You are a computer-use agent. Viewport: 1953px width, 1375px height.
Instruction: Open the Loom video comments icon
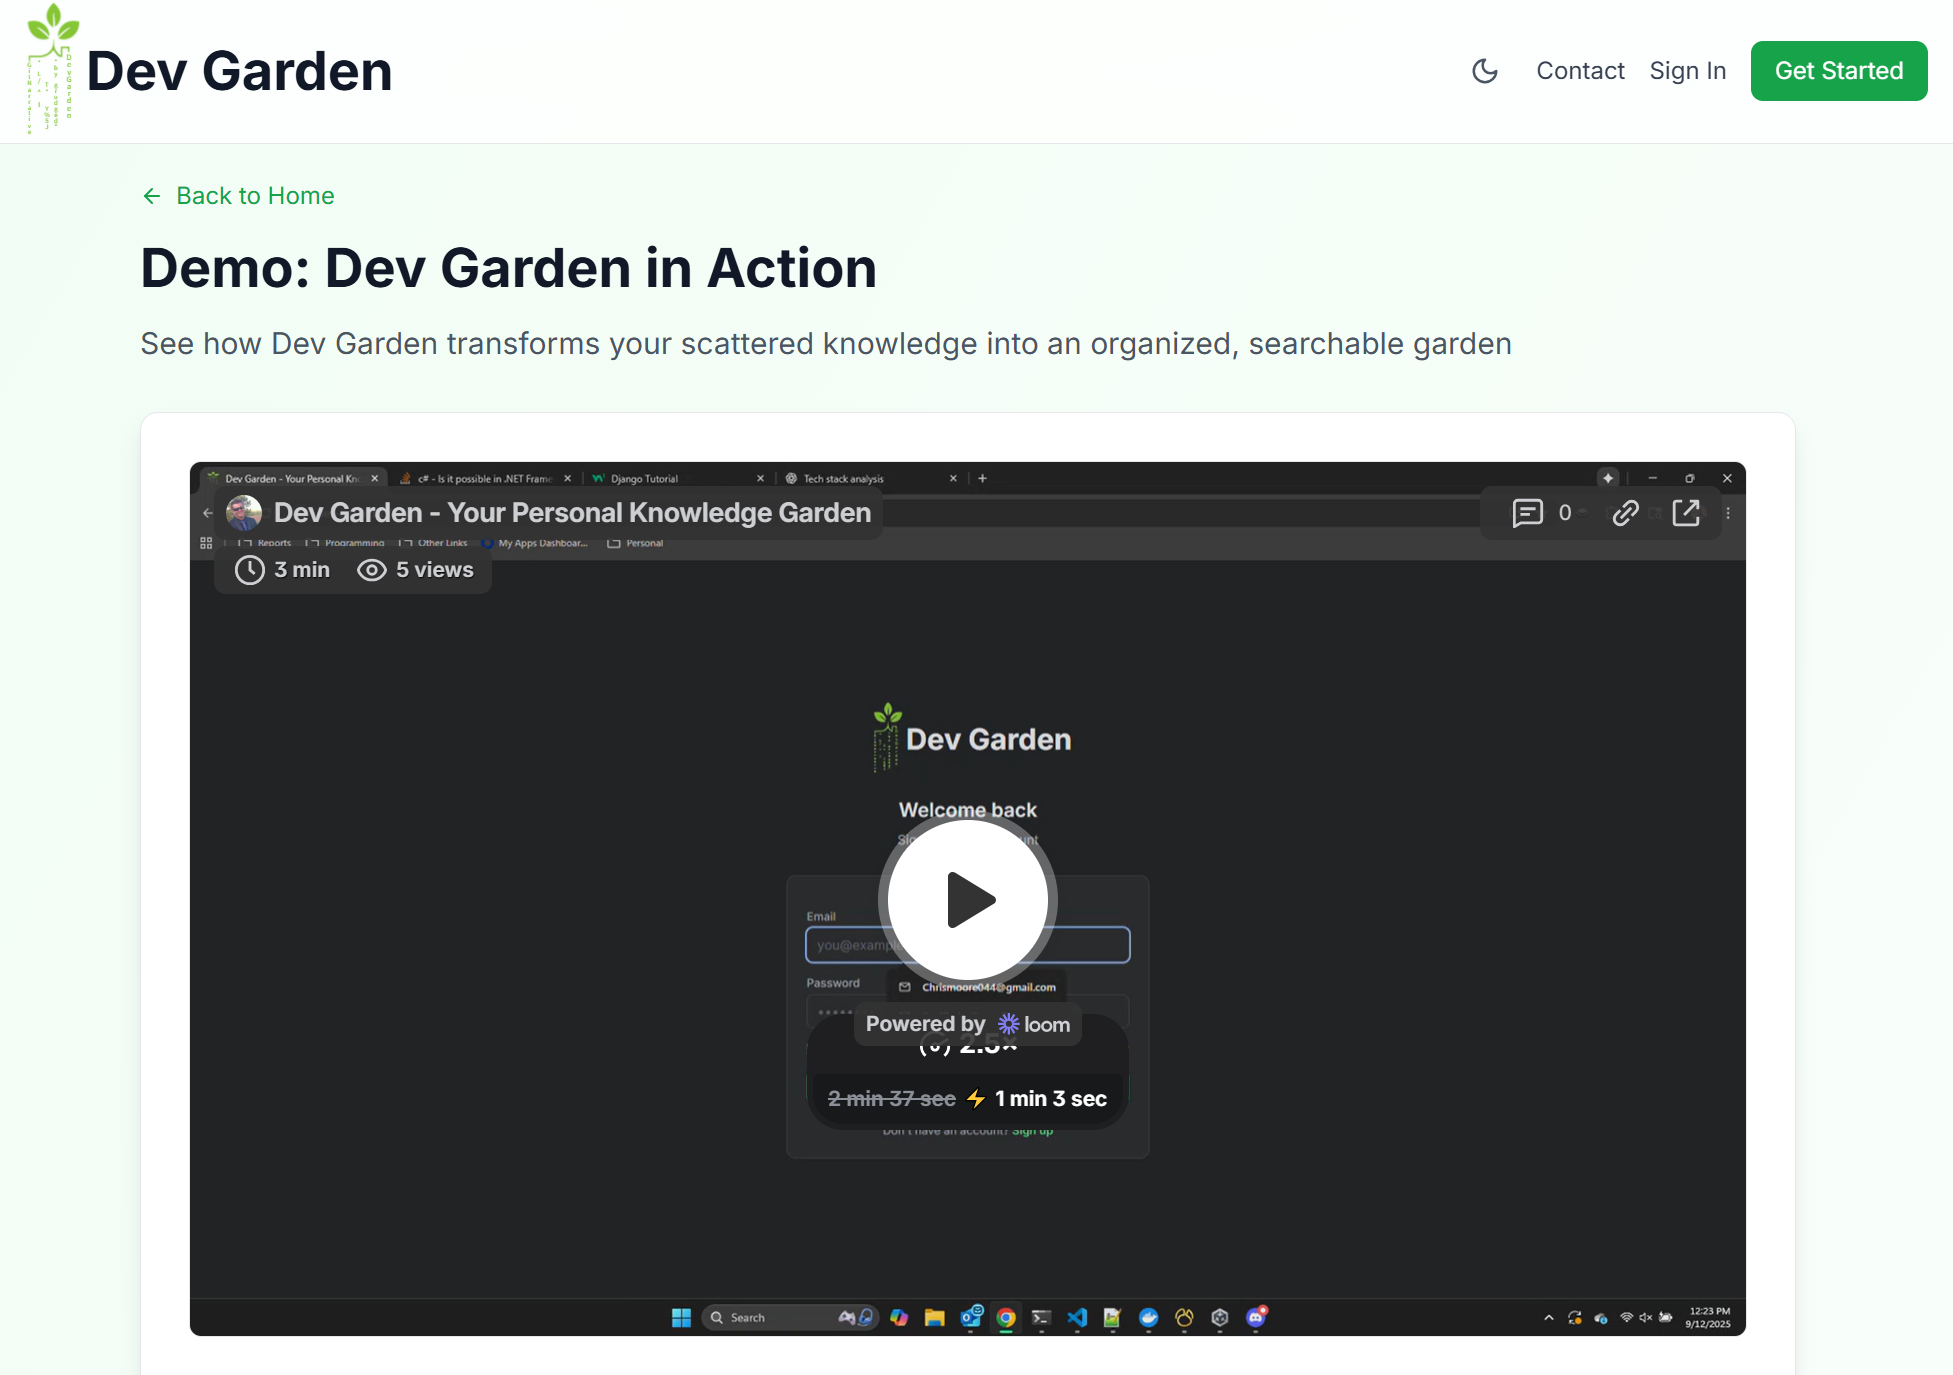(1527, 513)
